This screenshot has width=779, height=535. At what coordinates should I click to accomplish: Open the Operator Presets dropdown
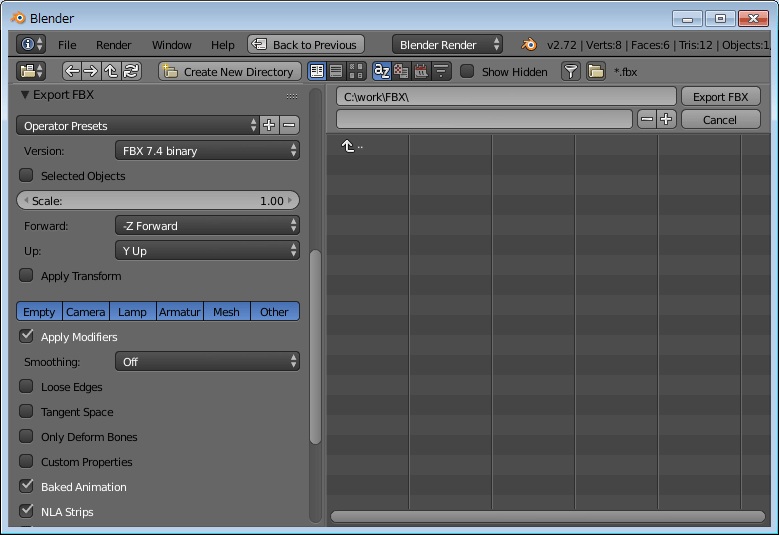[x=138, y=125]
